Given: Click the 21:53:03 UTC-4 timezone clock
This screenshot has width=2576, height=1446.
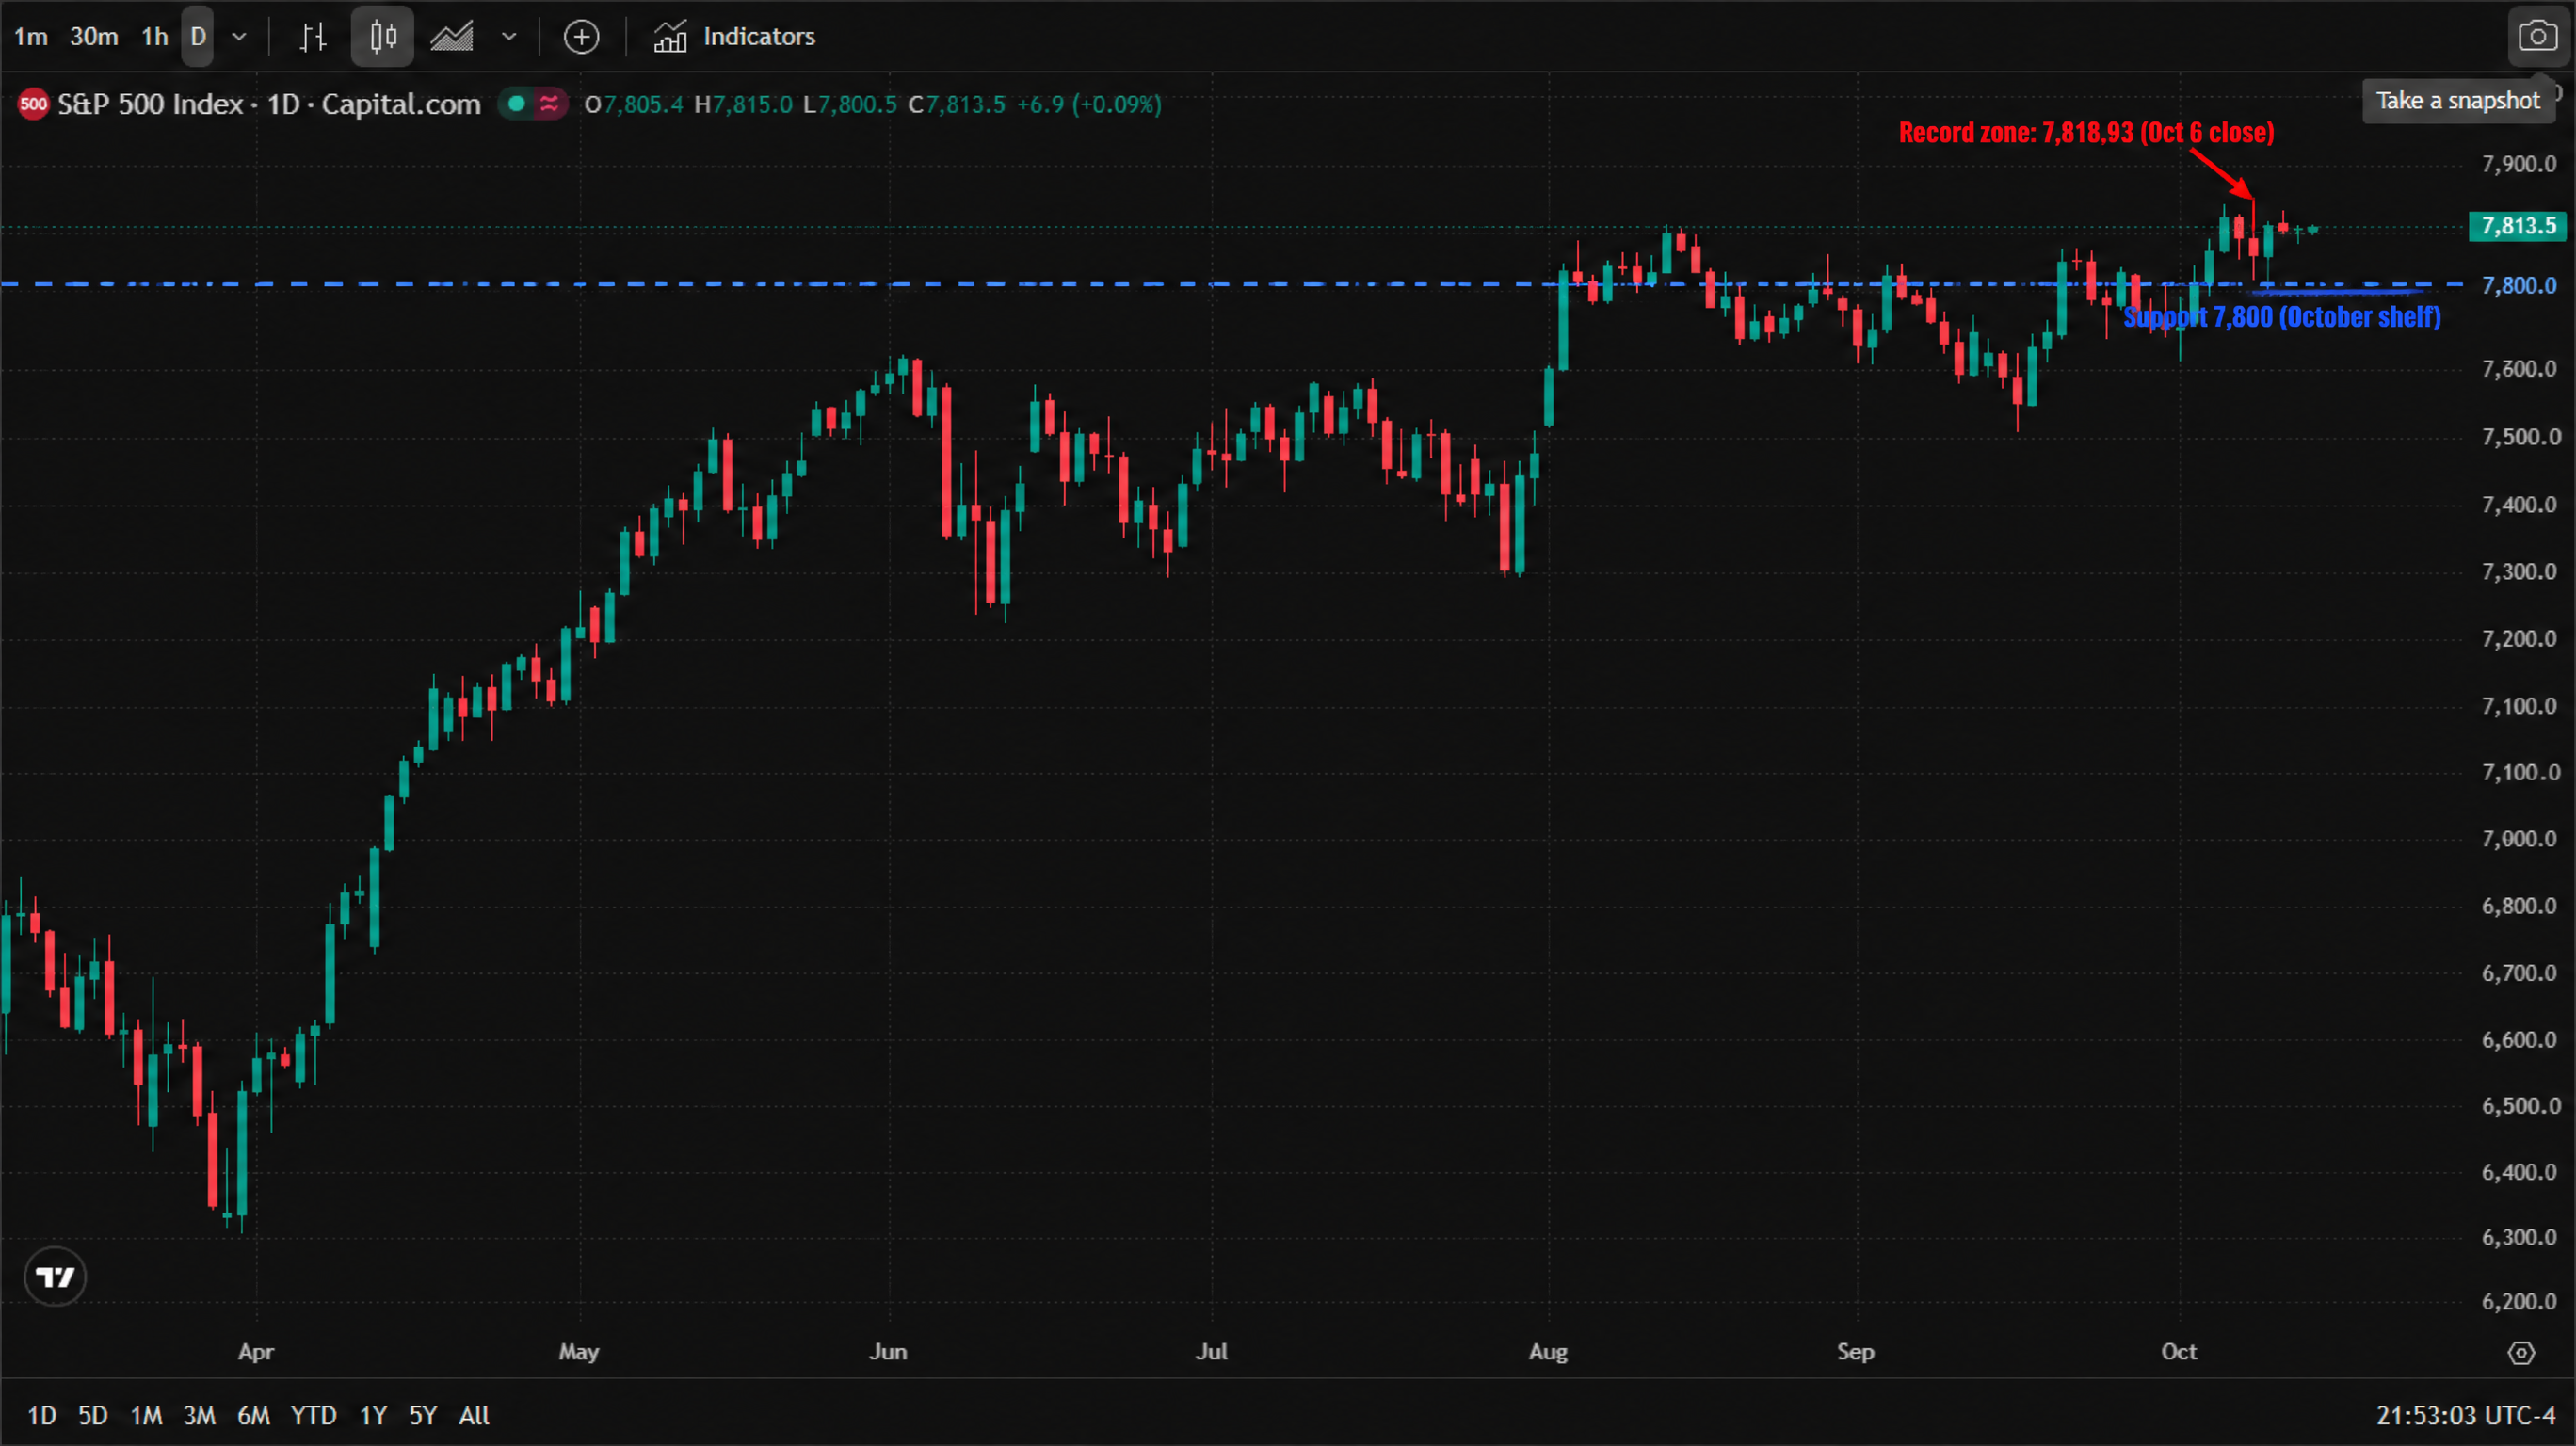Looking at the screenshot, I should point(2465,1416).
